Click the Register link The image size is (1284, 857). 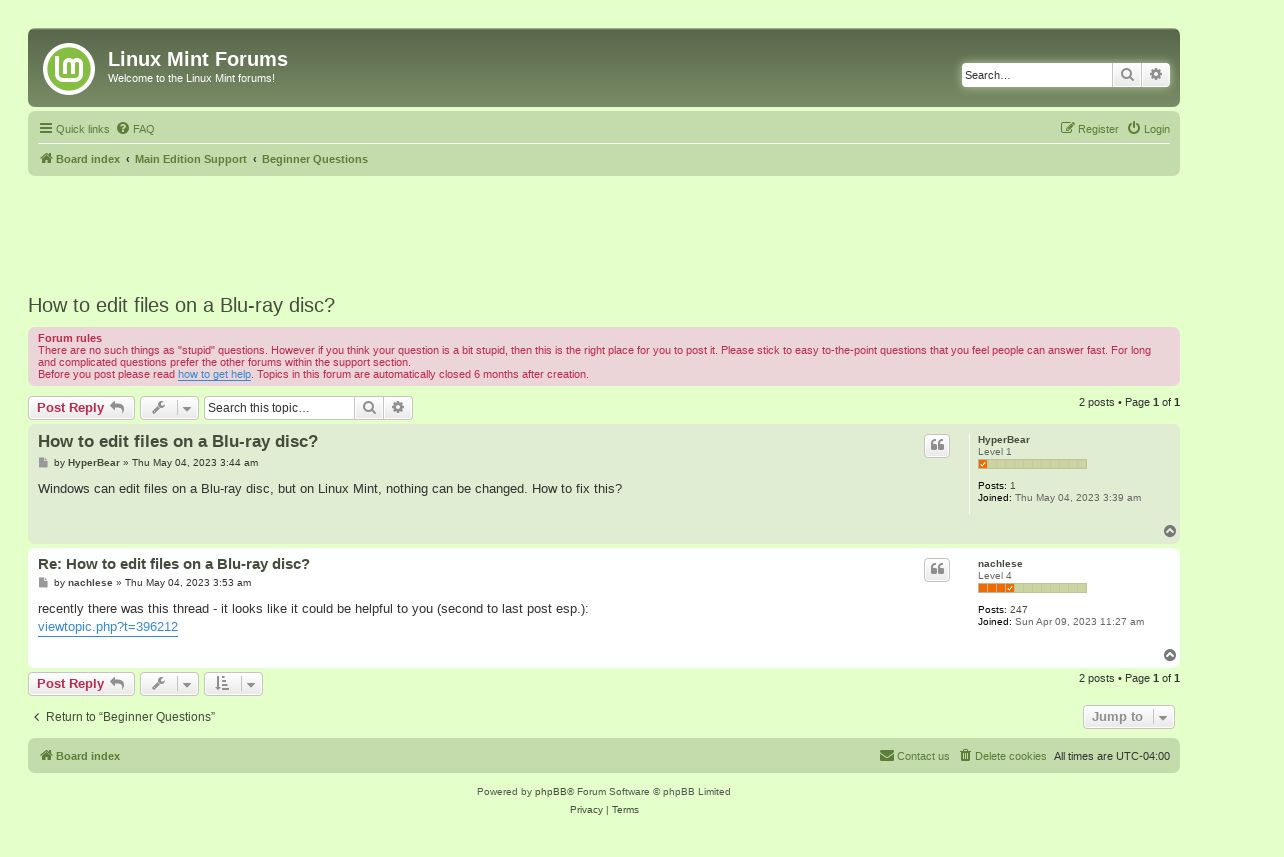point(1089,129)
